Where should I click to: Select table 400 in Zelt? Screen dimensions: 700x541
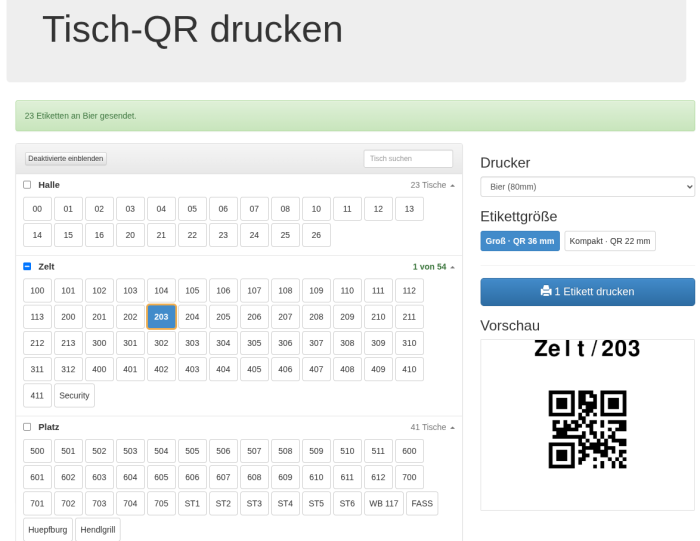tap(99, 369)
